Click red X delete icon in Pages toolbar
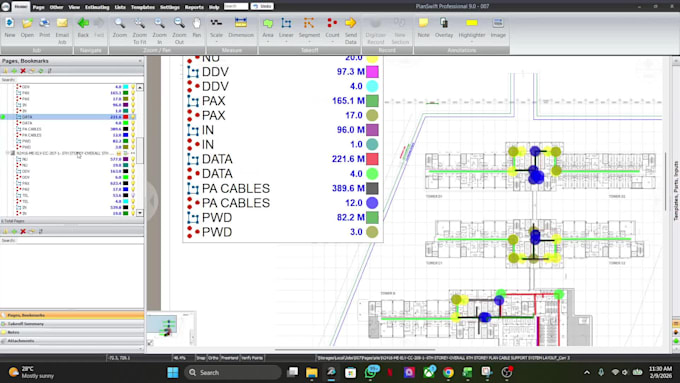Image resolution: width=680 pixels, height=383 pixels. 23,71
